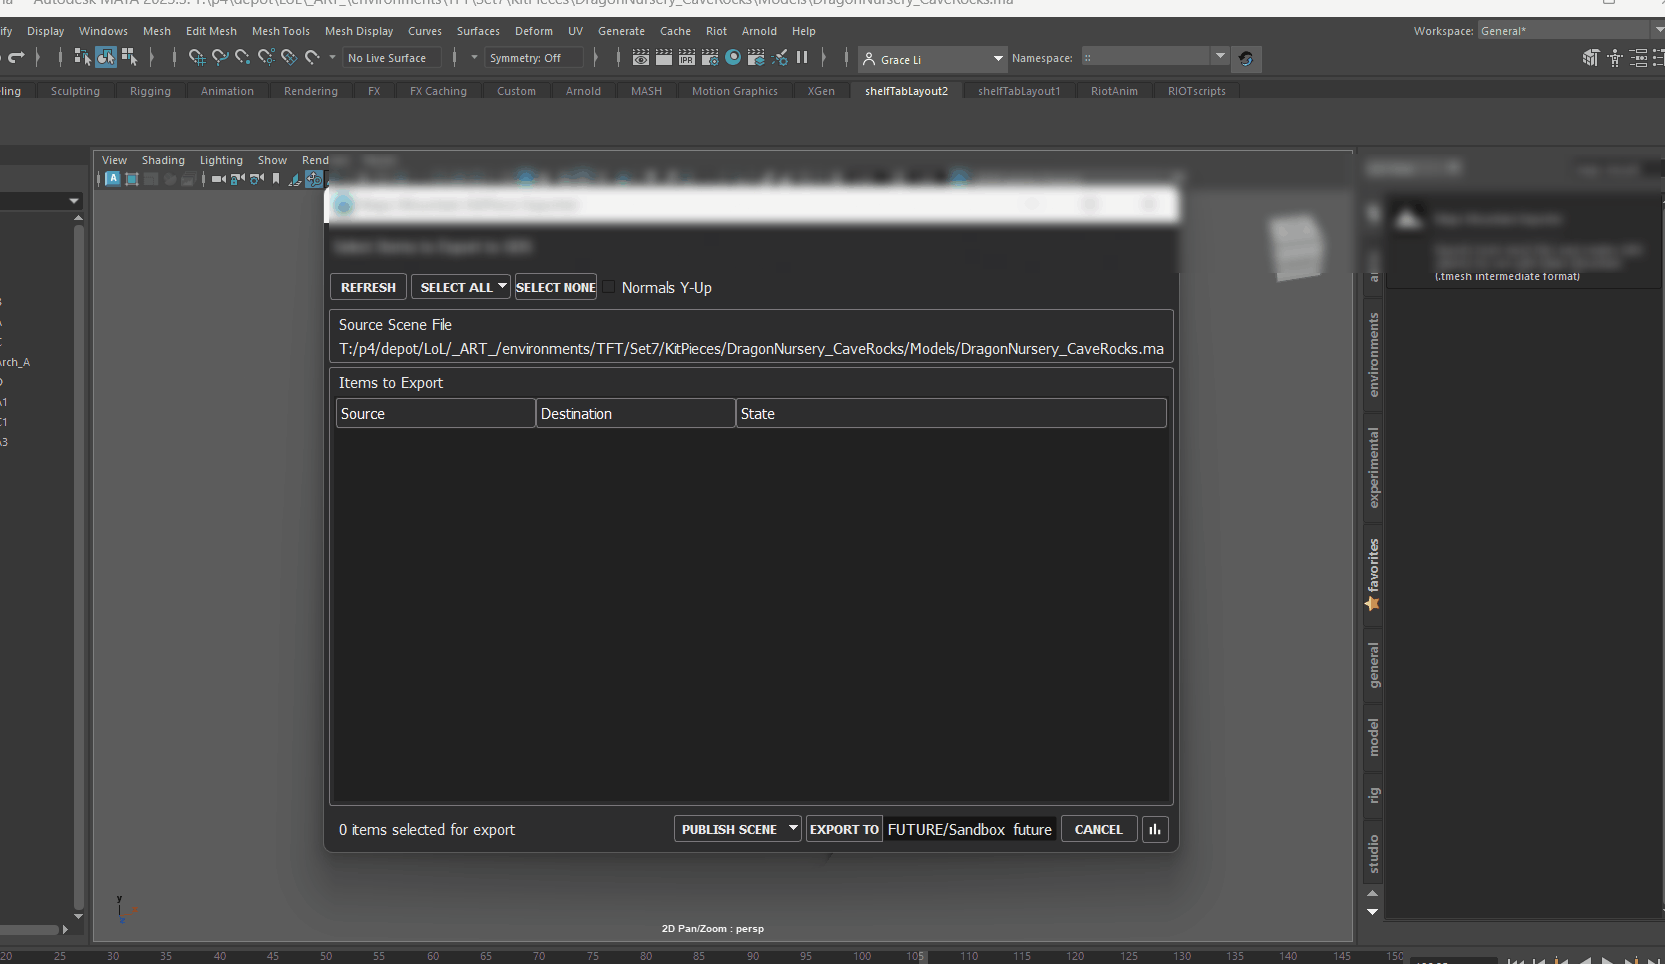Viewport: 1665px width, 964px height.
Task: Open Symmetry Off dropdown
Action: click(x=534, y=58)
